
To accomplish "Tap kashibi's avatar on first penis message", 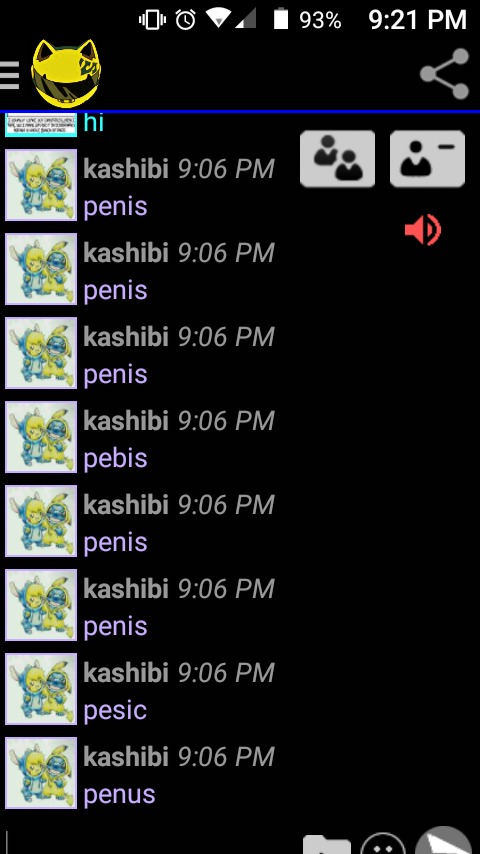I will [x=41, y=185].
